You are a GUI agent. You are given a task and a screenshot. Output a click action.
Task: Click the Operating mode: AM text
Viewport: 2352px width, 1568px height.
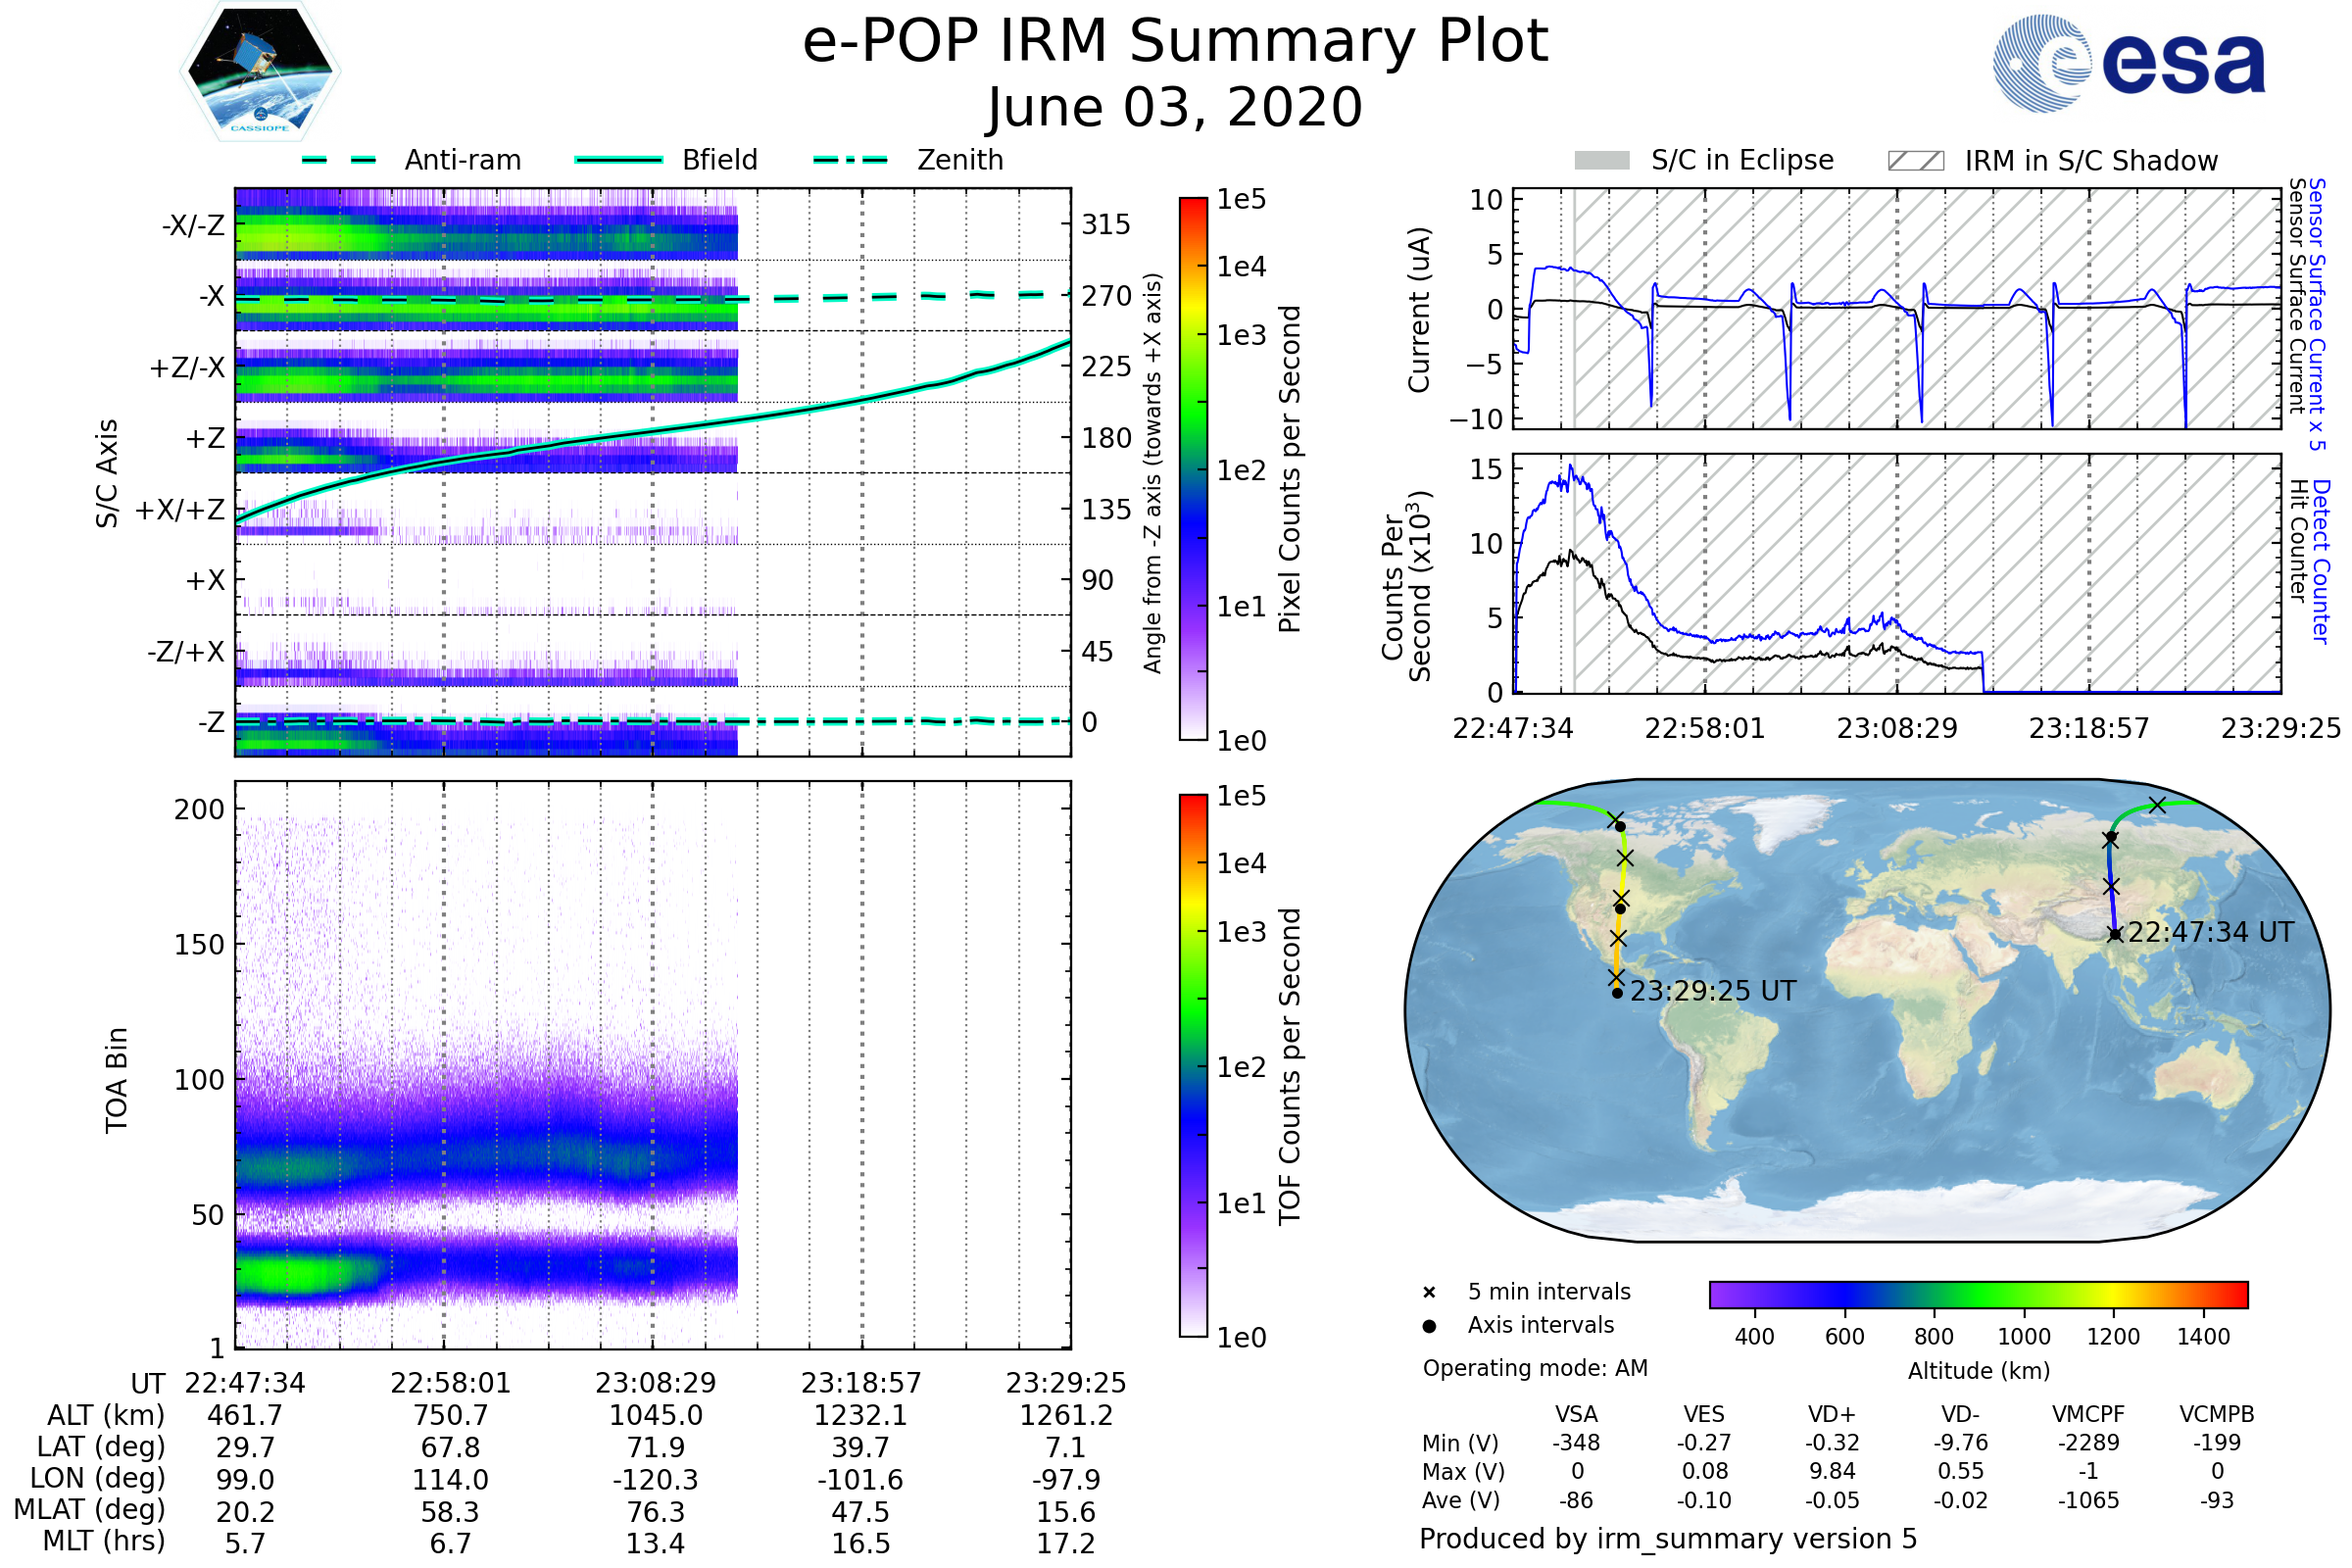pyautogui.click(x=1535, y=1368)
